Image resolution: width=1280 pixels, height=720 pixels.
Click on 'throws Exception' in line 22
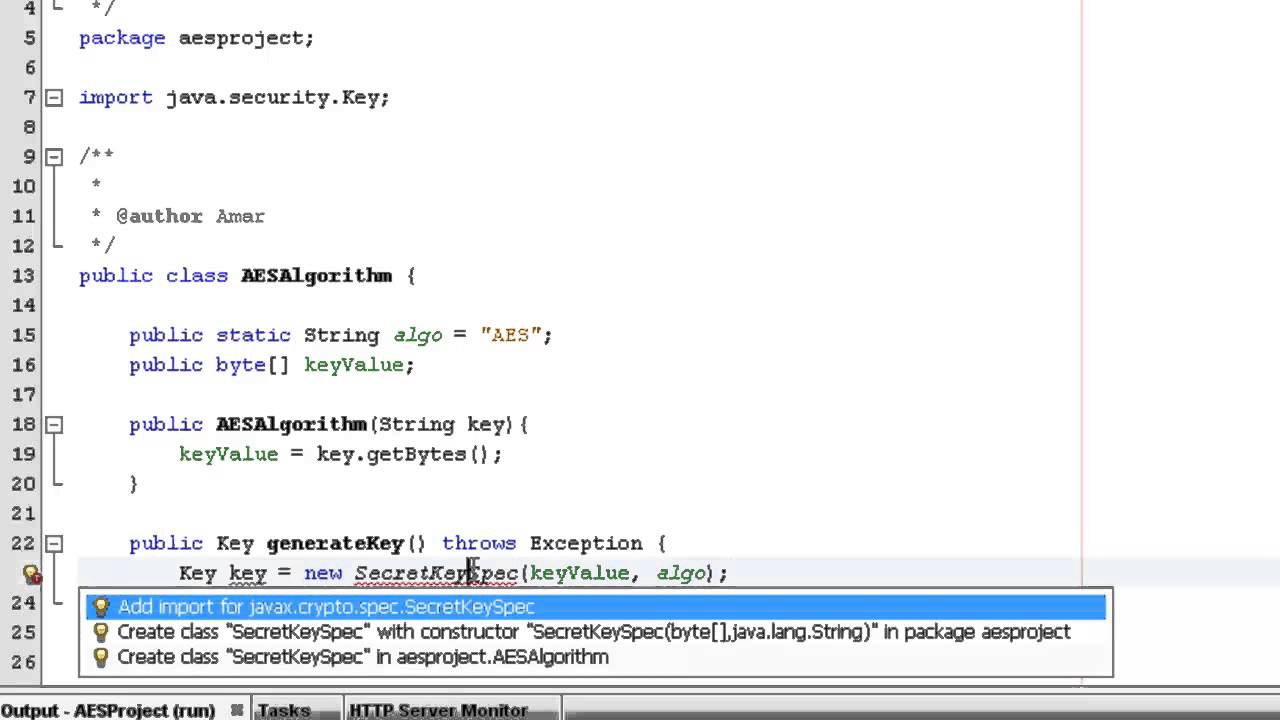click(x=542, y=543)
